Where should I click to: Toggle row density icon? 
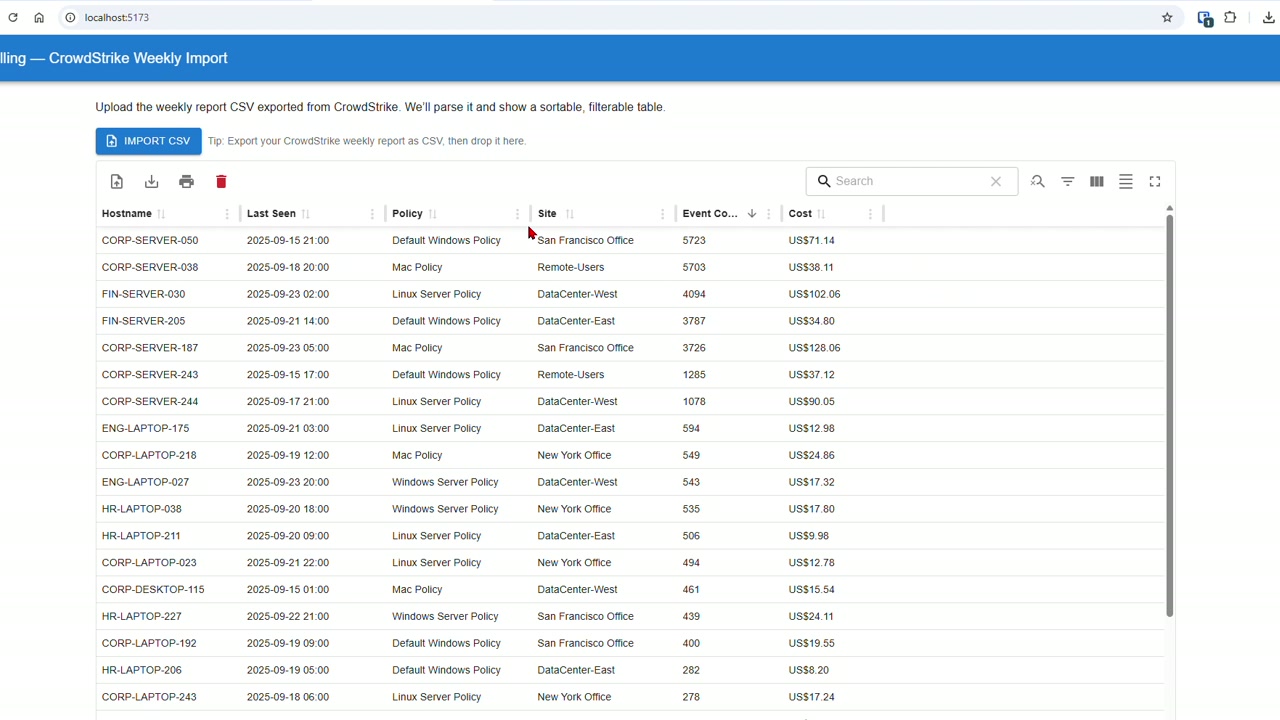(x=1126, y=181)
